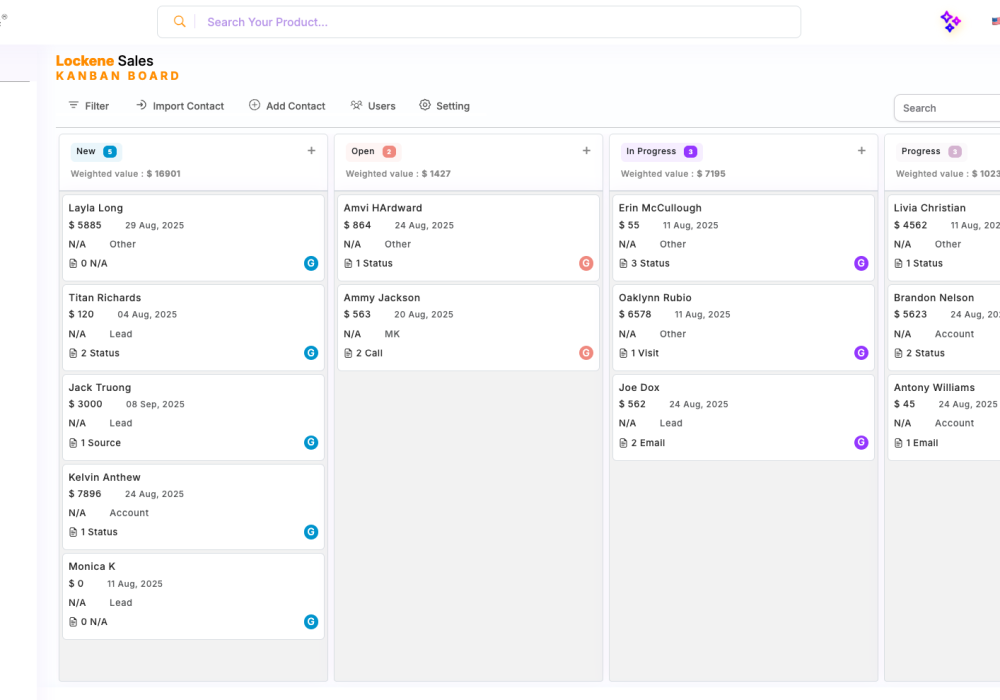1000x700 pixels.
Task: Click Oaklynn Rubio's G avatar
Action: [x=861, y=353]
